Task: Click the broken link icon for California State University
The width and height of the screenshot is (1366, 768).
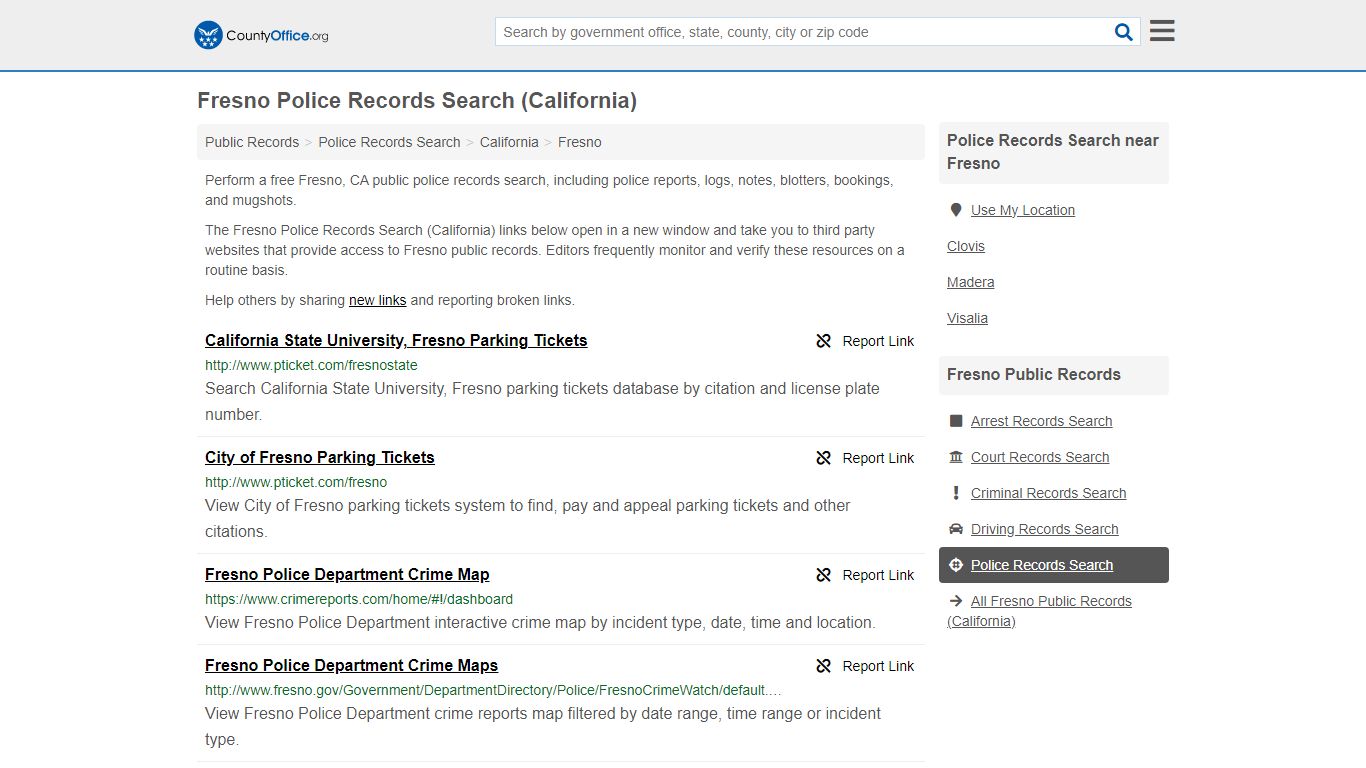Action: point(823,341)
